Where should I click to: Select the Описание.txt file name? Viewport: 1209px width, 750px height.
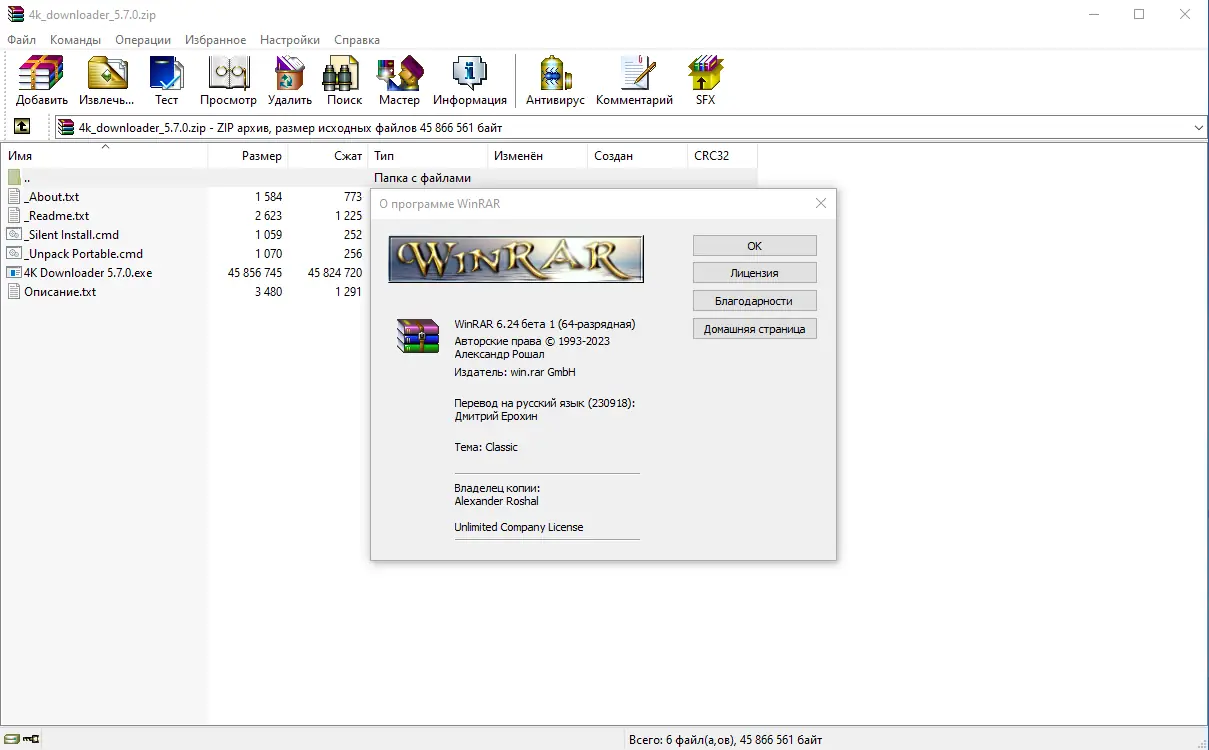[x=60, y=292]
